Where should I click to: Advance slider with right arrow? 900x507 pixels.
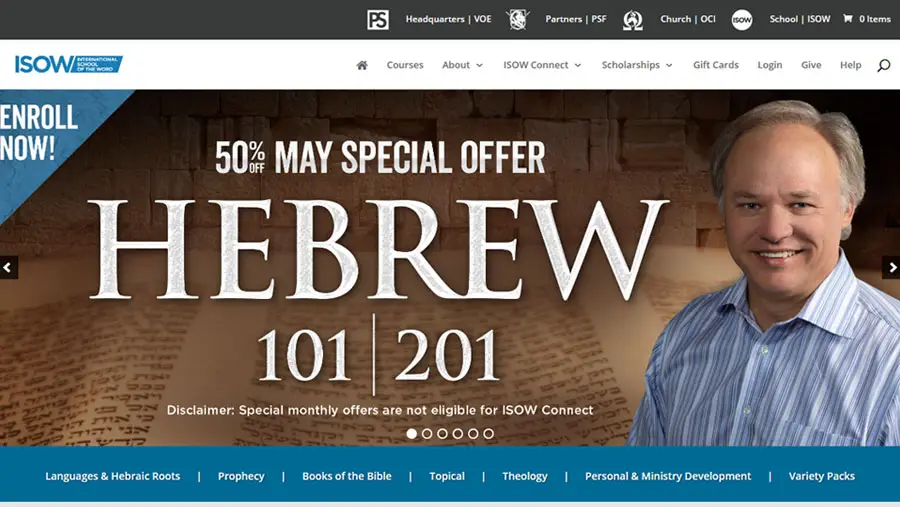pyautogui.click(x=891, y=267)
